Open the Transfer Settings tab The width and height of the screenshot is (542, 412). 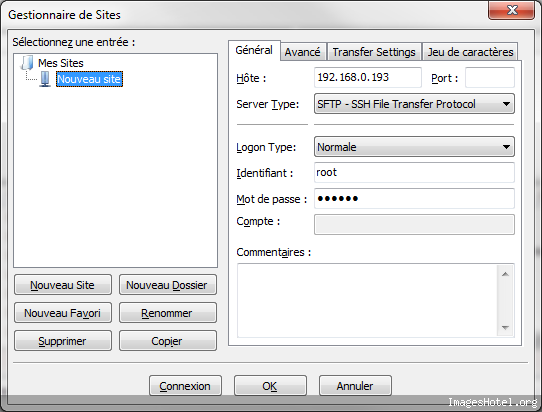[x=374, y=52]
